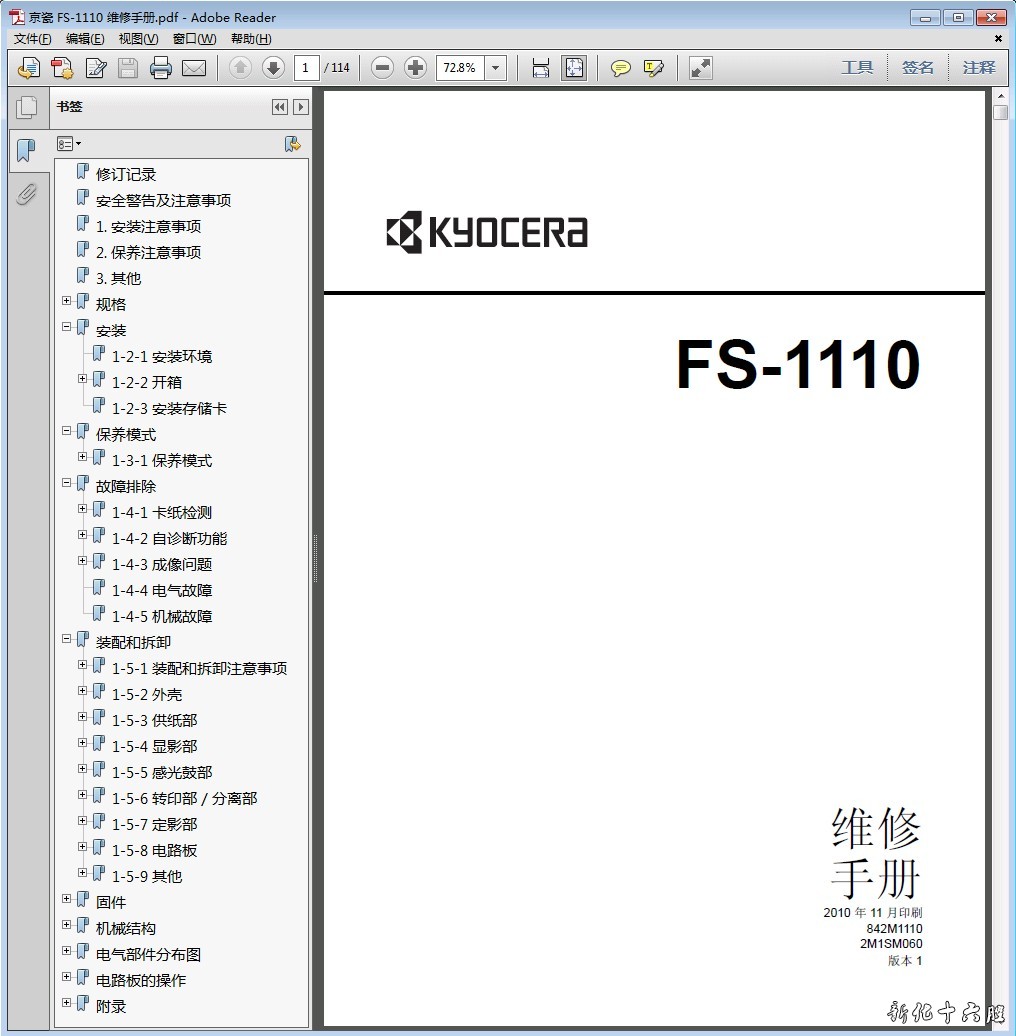Image resolution: width=1016 pixels, height=1036 pixels.
Task: Open the zoom percentage dropdown arrow
Action: point(496,68)
